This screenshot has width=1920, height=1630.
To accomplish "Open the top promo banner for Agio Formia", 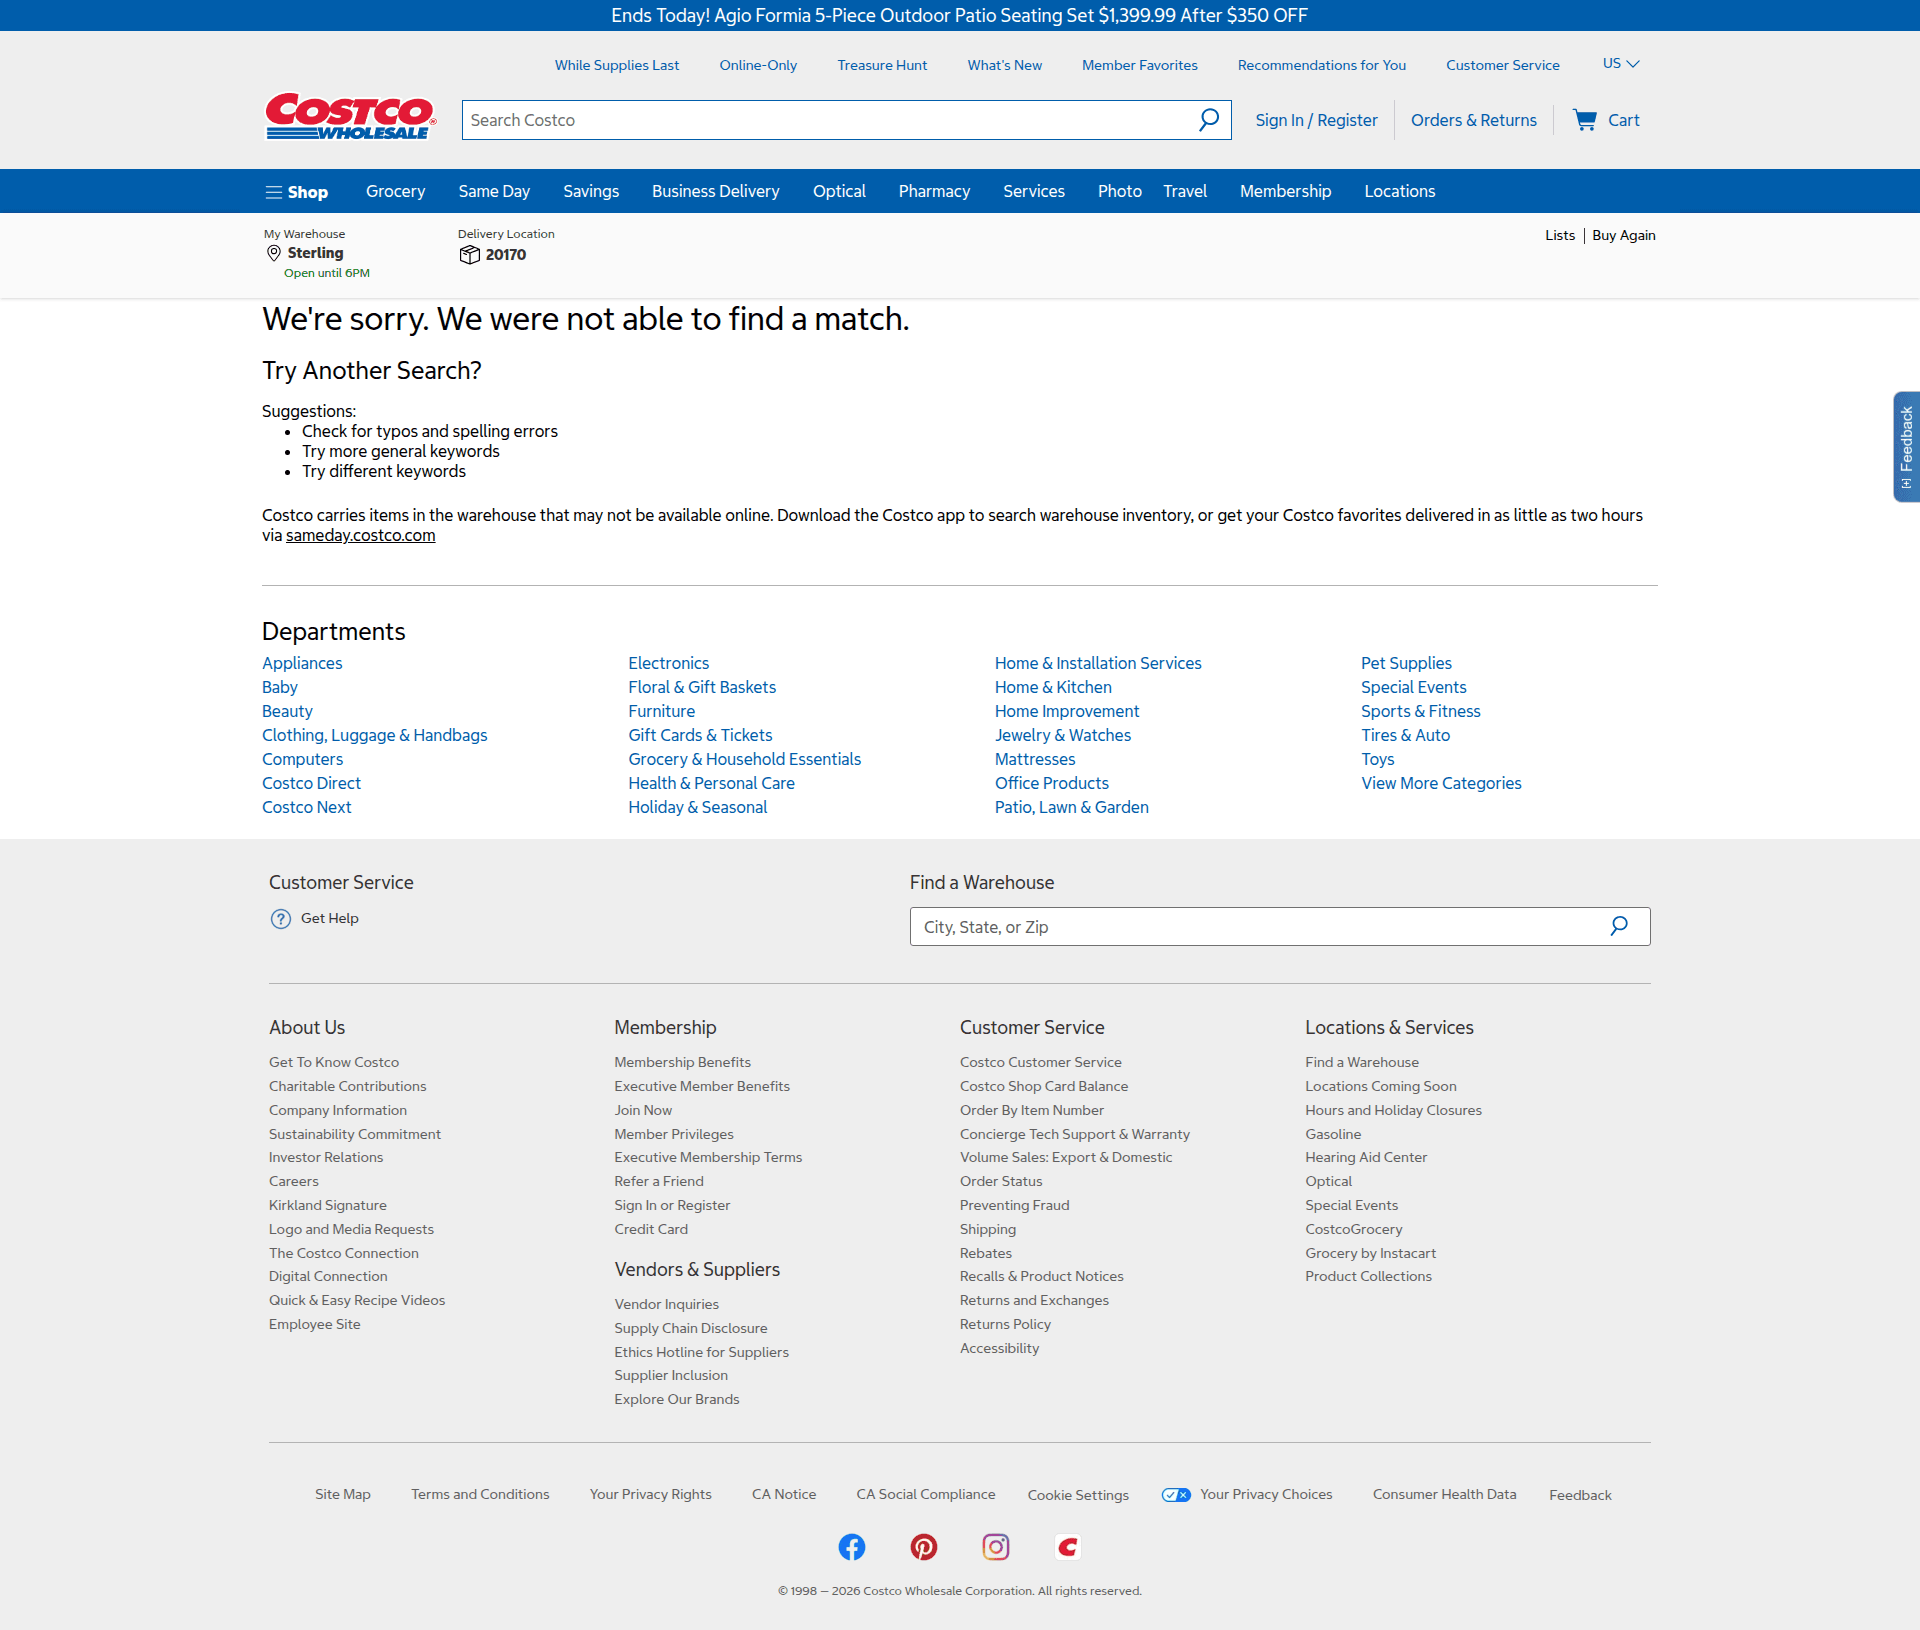I will 960,15.
